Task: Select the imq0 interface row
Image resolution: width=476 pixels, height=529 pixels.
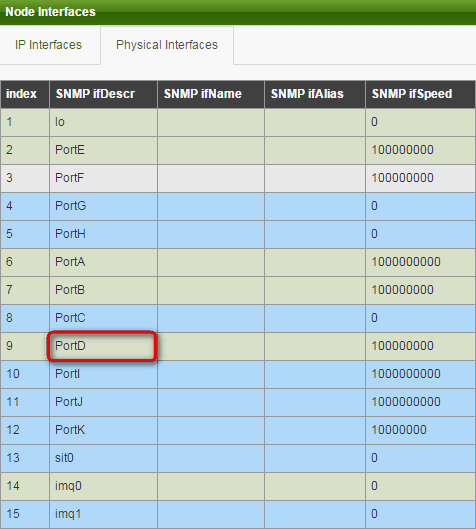Action: [x=238, y=486]
